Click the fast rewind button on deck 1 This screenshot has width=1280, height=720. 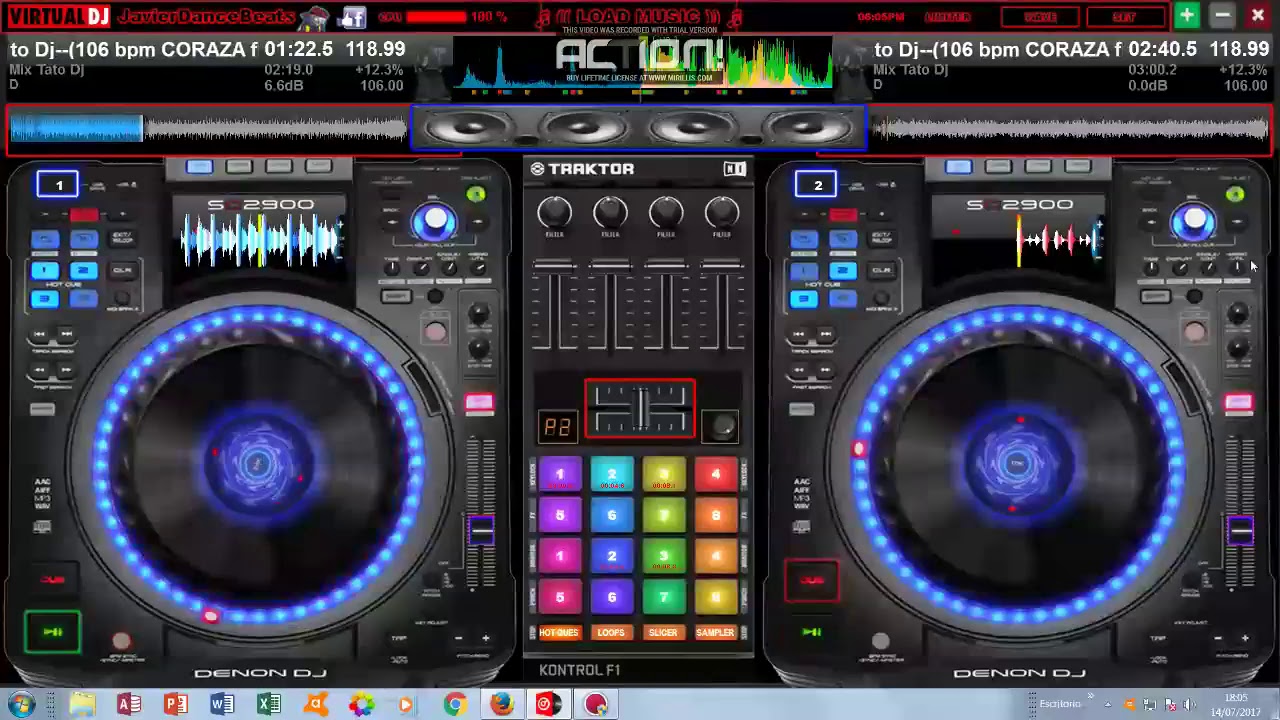pyautogui.click(x=40, y=371)
